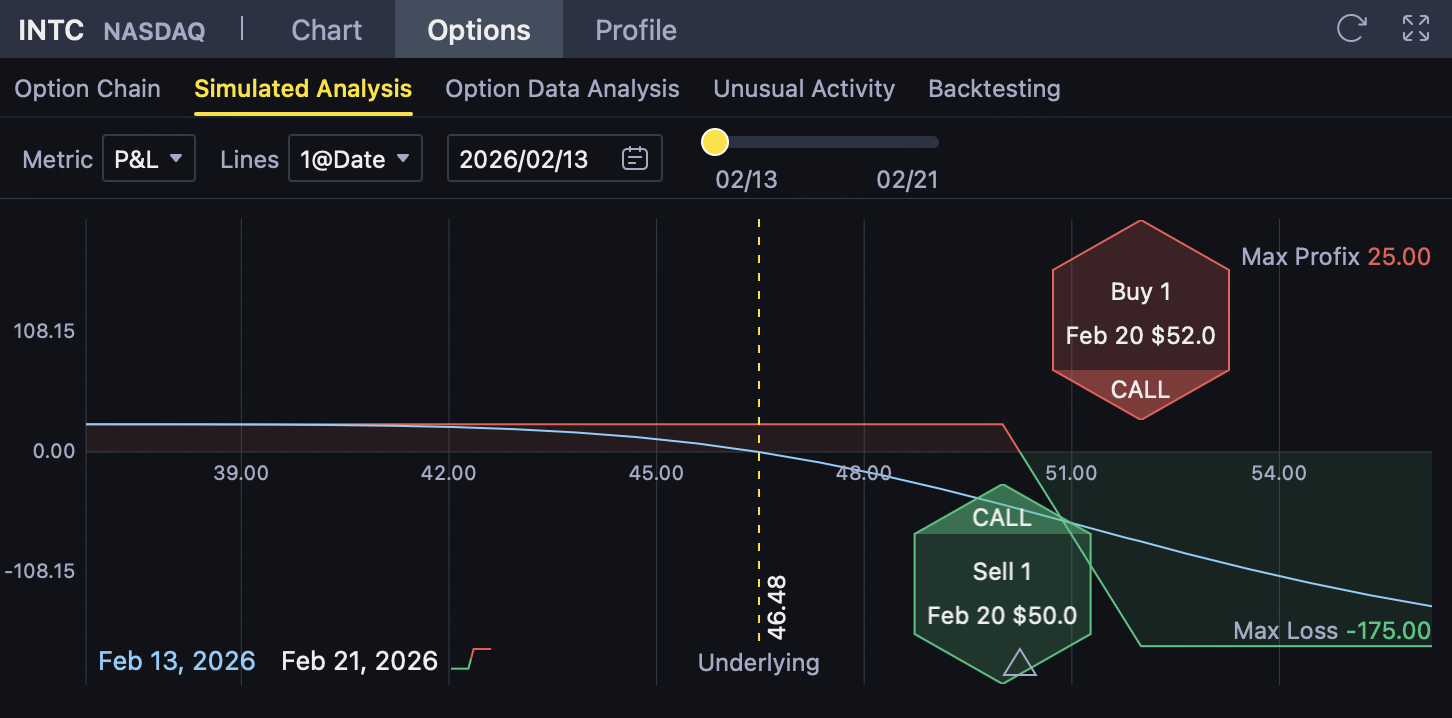Click the 2026/02/13 date field
The width and height of the screenshot is (1452, 718).
[x=524, y=159]
